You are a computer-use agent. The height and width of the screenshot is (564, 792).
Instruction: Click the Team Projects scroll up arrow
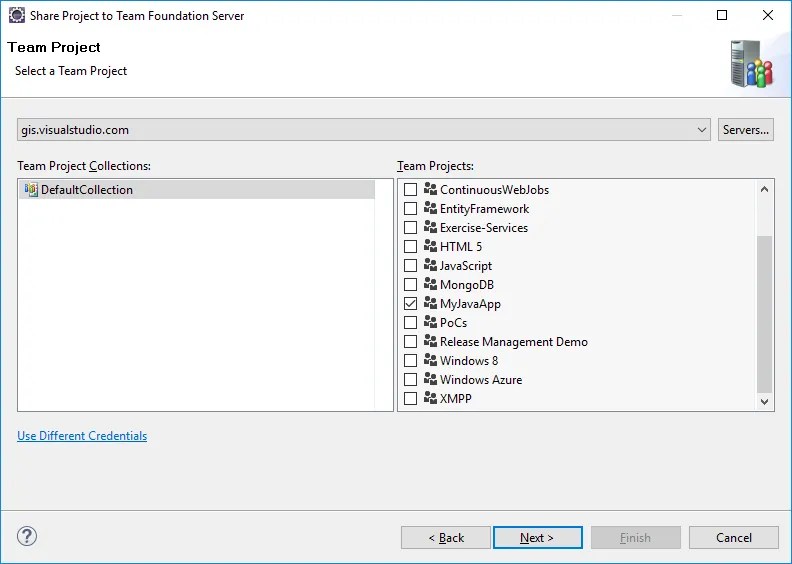764,189
